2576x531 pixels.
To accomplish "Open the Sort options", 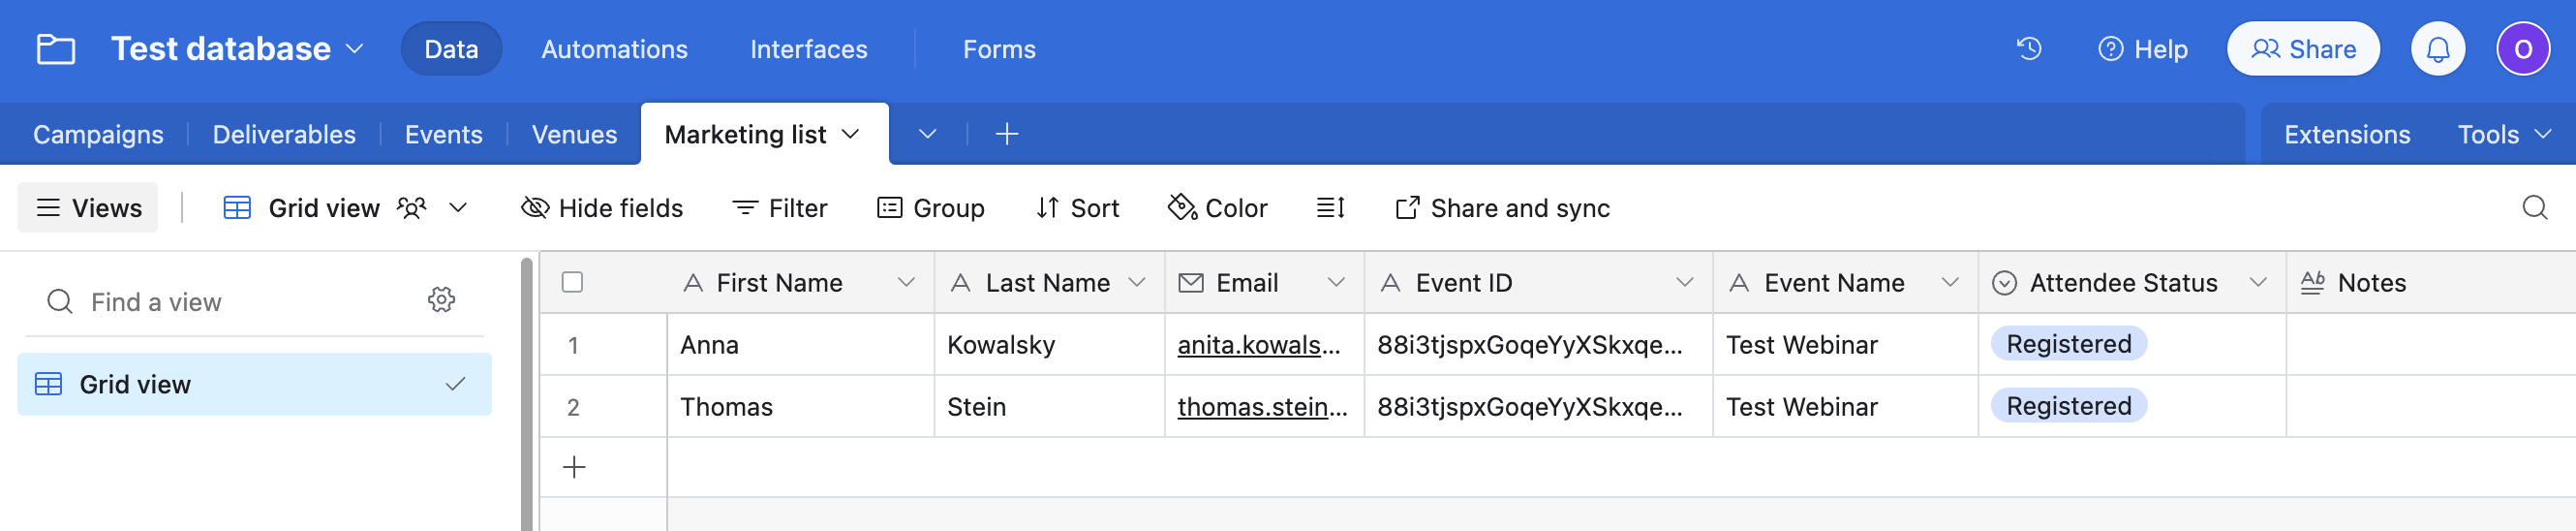I will [1078, 208].
